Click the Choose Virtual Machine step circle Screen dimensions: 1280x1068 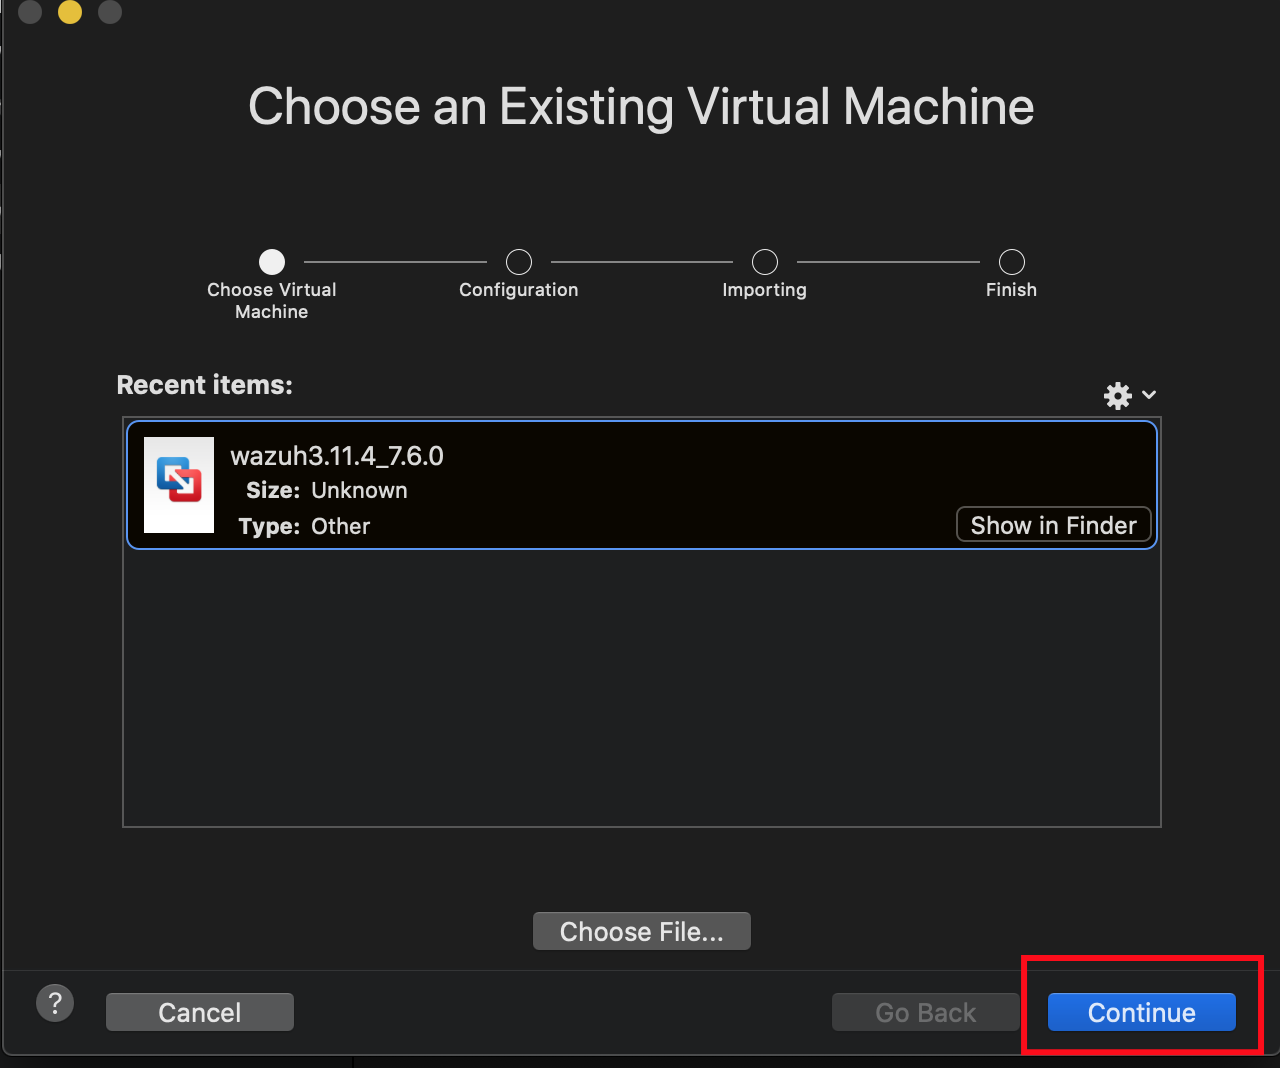click(x=272, y=262)
